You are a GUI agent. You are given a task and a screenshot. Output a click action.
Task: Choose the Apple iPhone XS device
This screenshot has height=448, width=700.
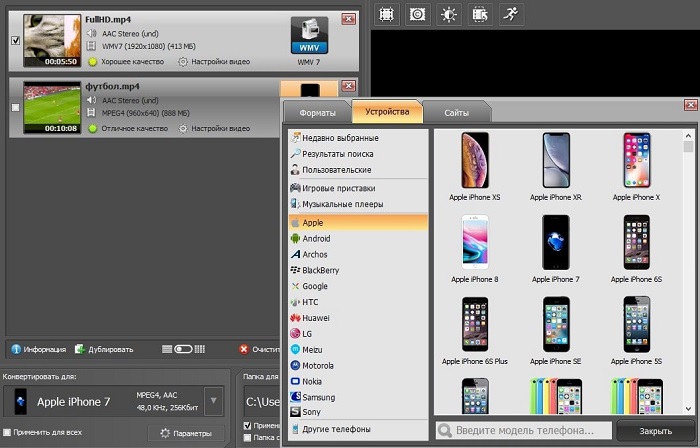point(475,166)
